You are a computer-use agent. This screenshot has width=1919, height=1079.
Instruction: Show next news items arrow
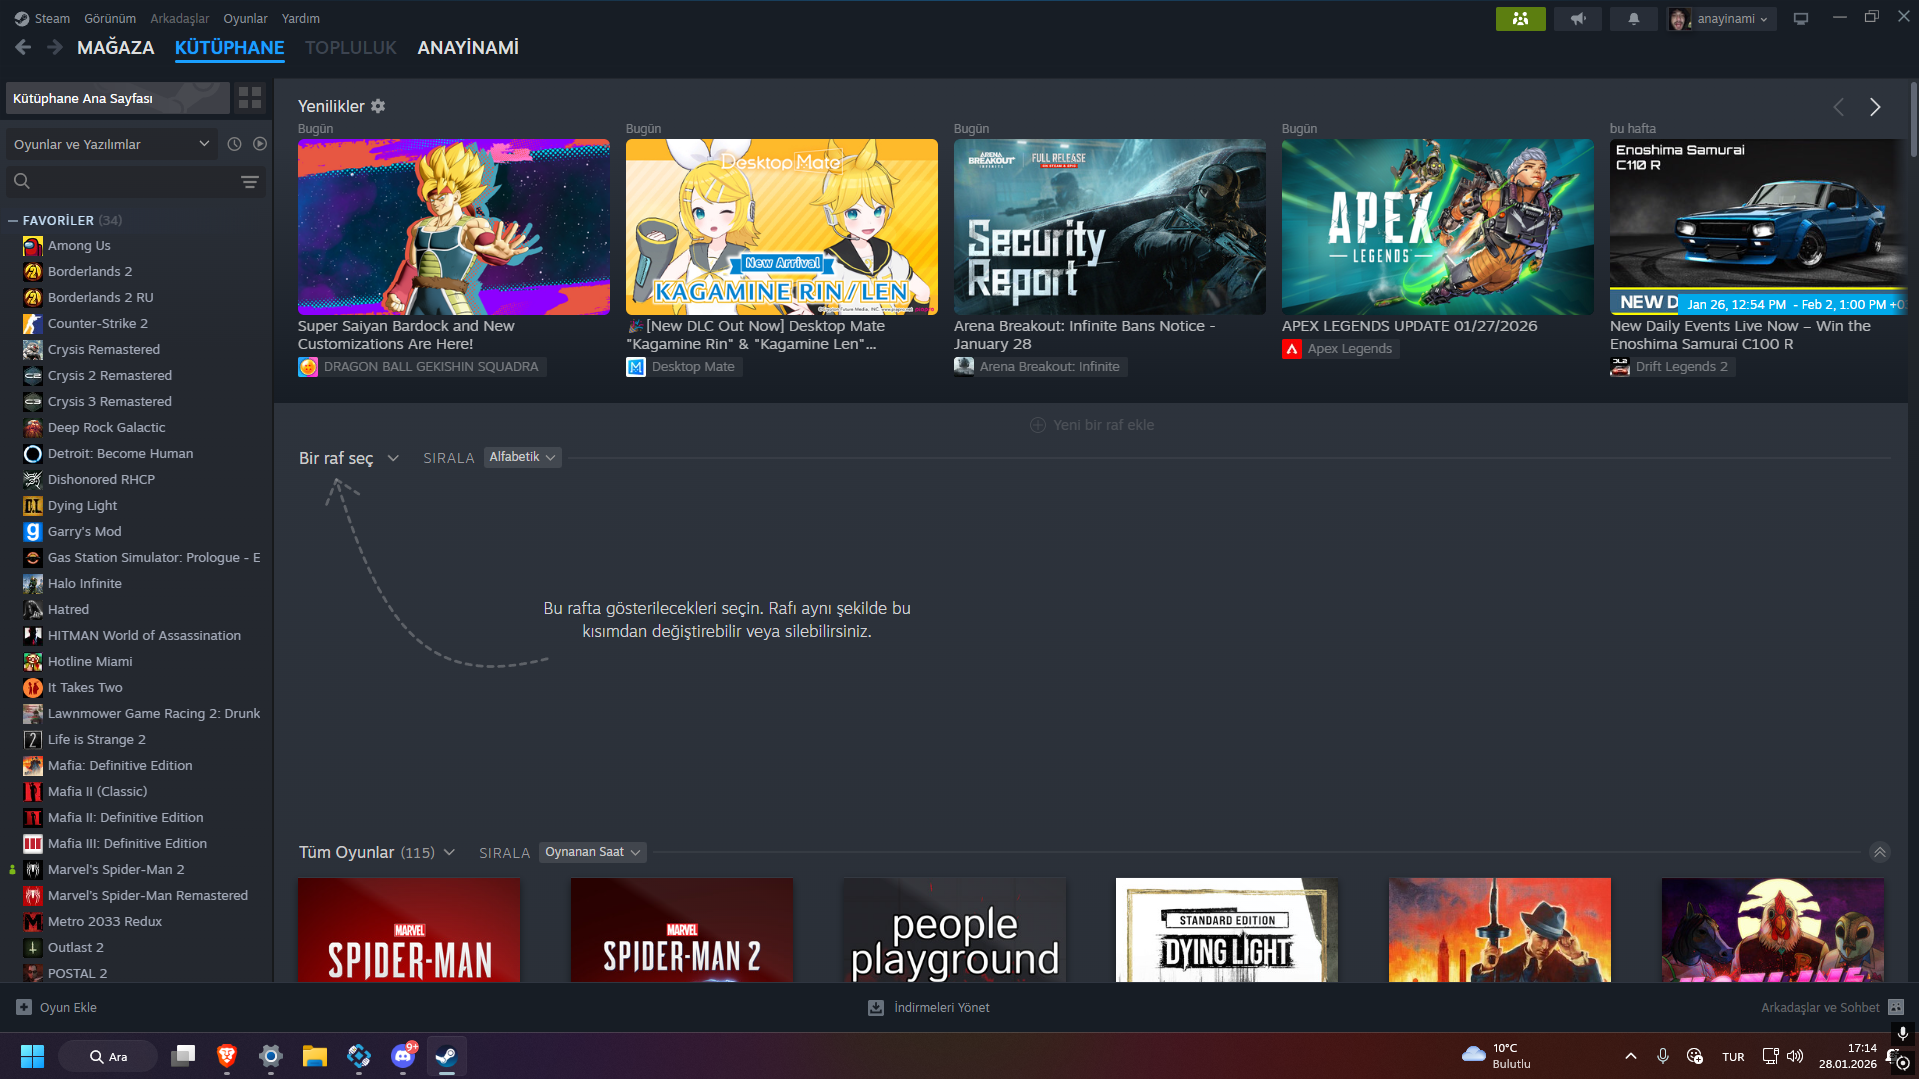click(x=1875, y=107)
